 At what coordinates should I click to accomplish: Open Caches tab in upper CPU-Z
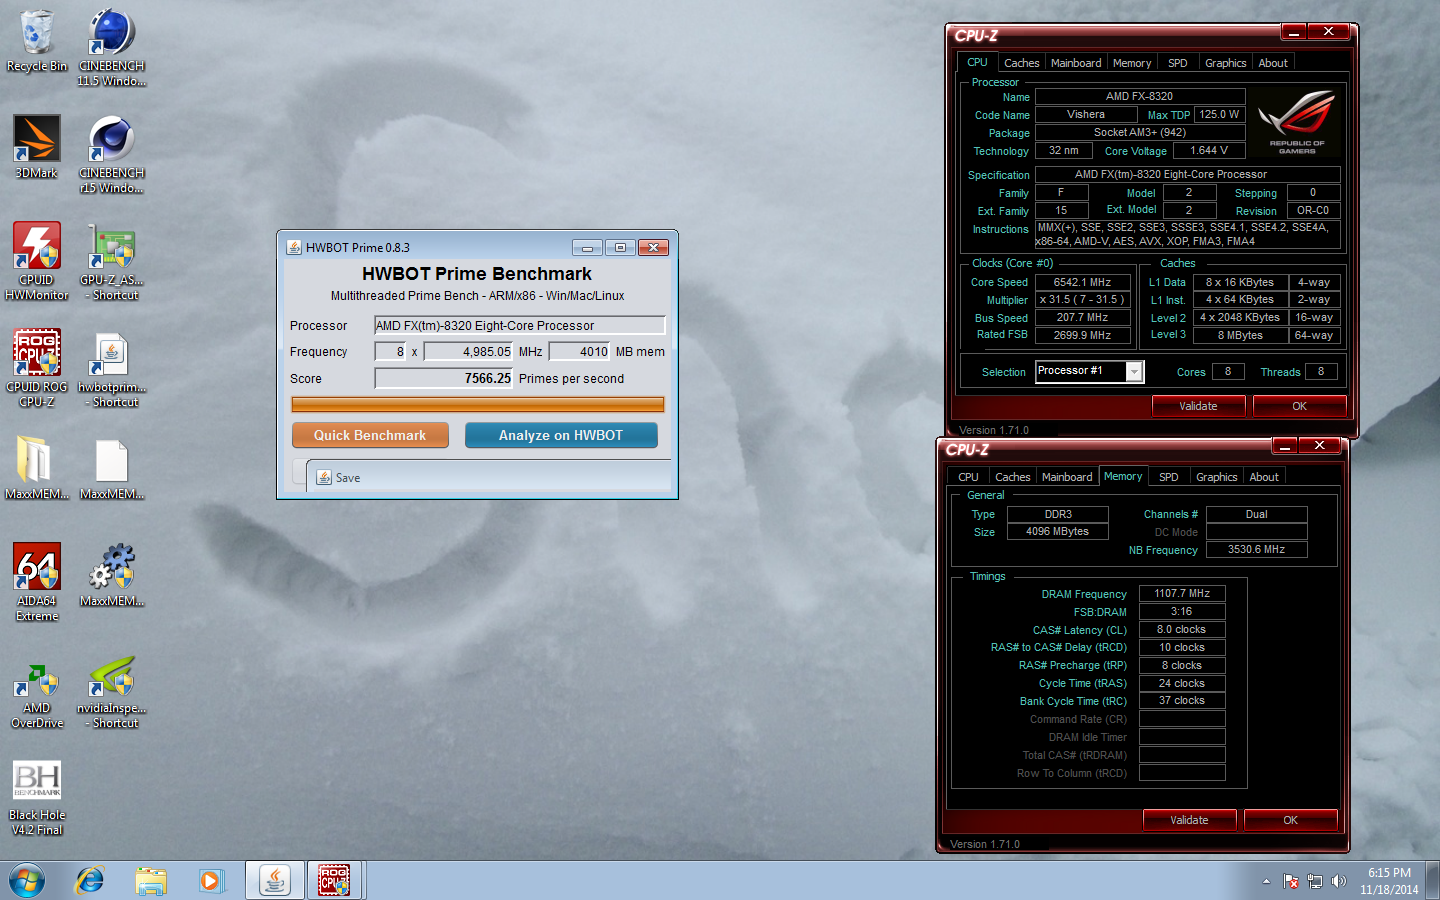pos(1021,63)
